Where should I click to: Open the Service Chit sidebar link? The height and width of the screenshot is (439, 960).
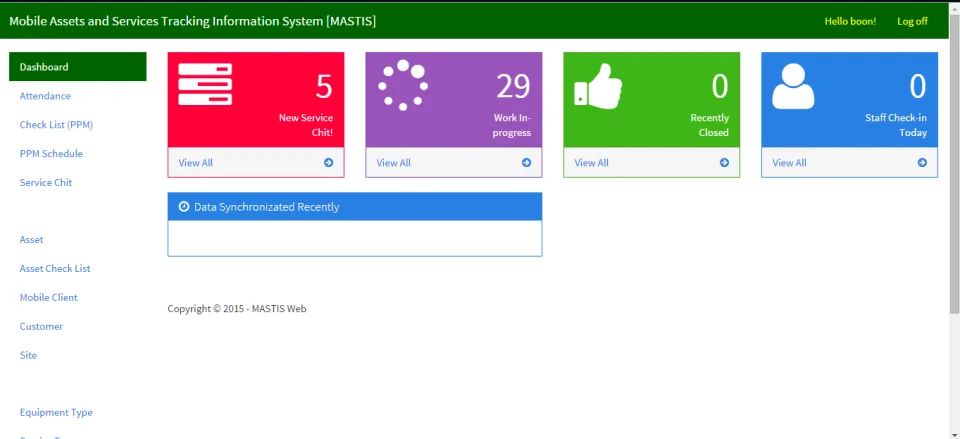point(46,182)
